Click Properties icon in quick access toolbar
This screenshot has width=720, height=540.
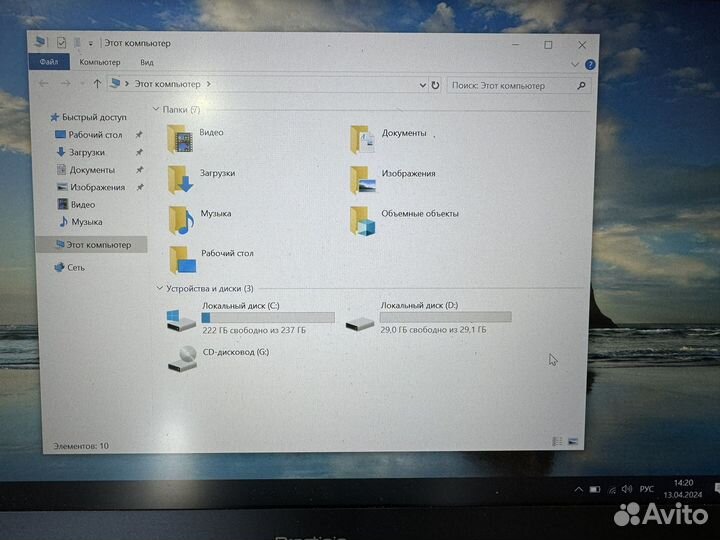(61, 43)
